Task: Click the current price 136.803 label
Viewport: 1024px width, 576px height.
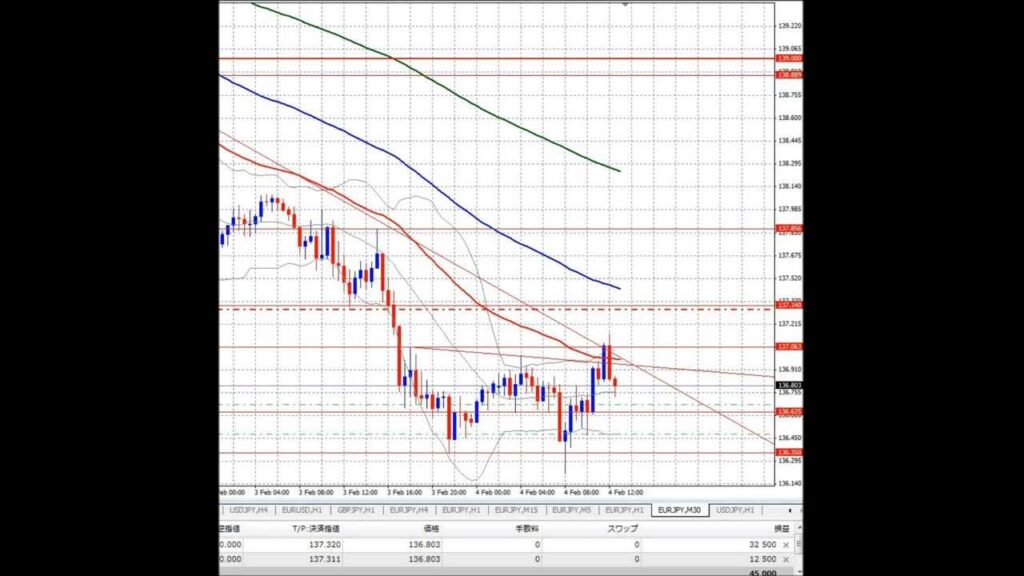Action: click(x=789, y=385)
